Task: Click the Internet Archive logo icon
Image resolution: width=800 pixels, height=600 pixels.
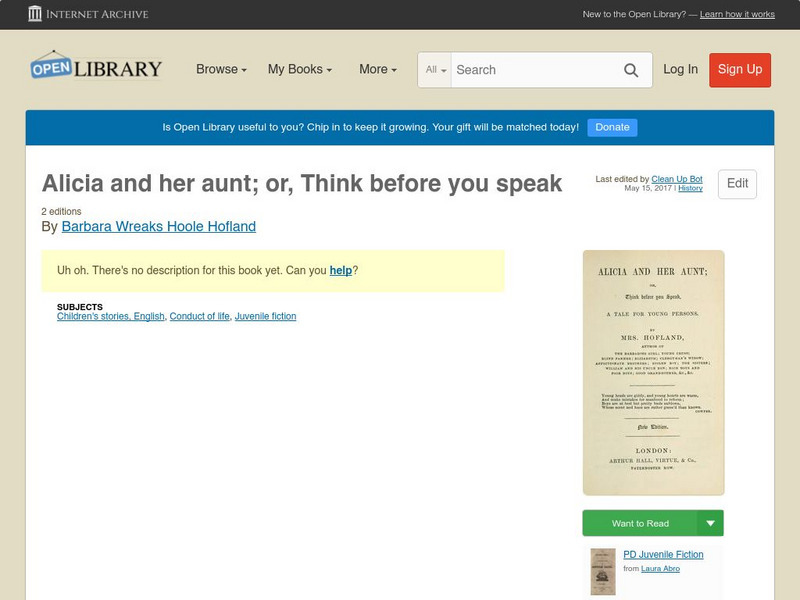Action: pos(37,14)
